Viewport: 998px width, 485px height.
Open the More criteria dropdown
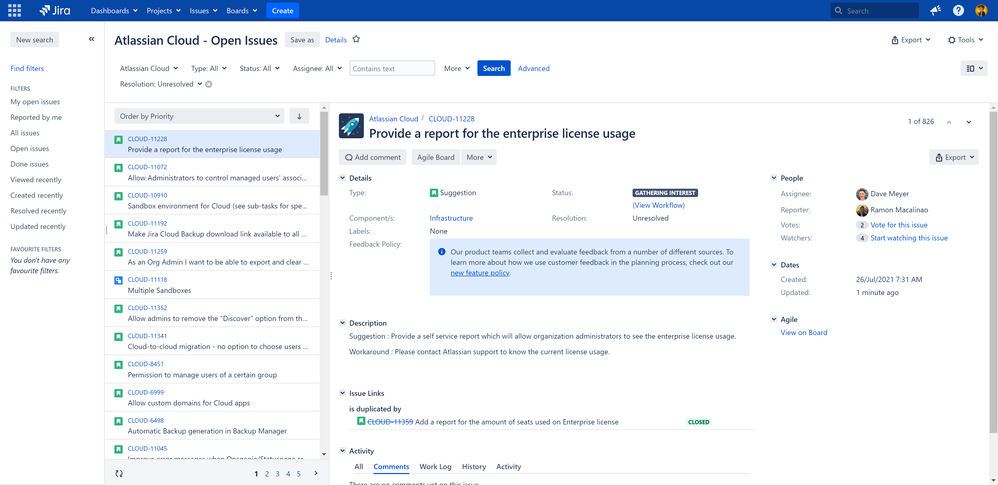pos(457,68)
